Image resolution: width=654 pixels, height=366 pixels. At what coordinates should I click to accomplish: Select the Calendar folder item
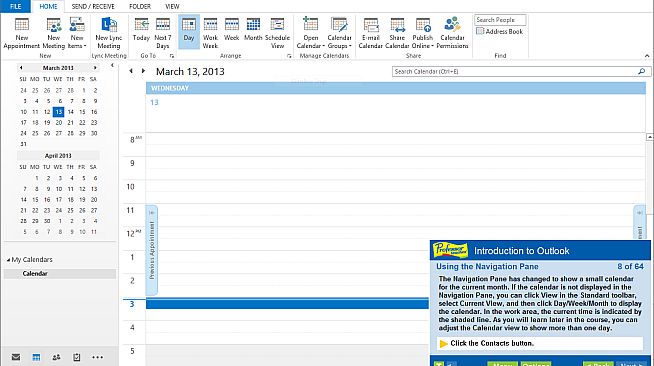(60, 273)
